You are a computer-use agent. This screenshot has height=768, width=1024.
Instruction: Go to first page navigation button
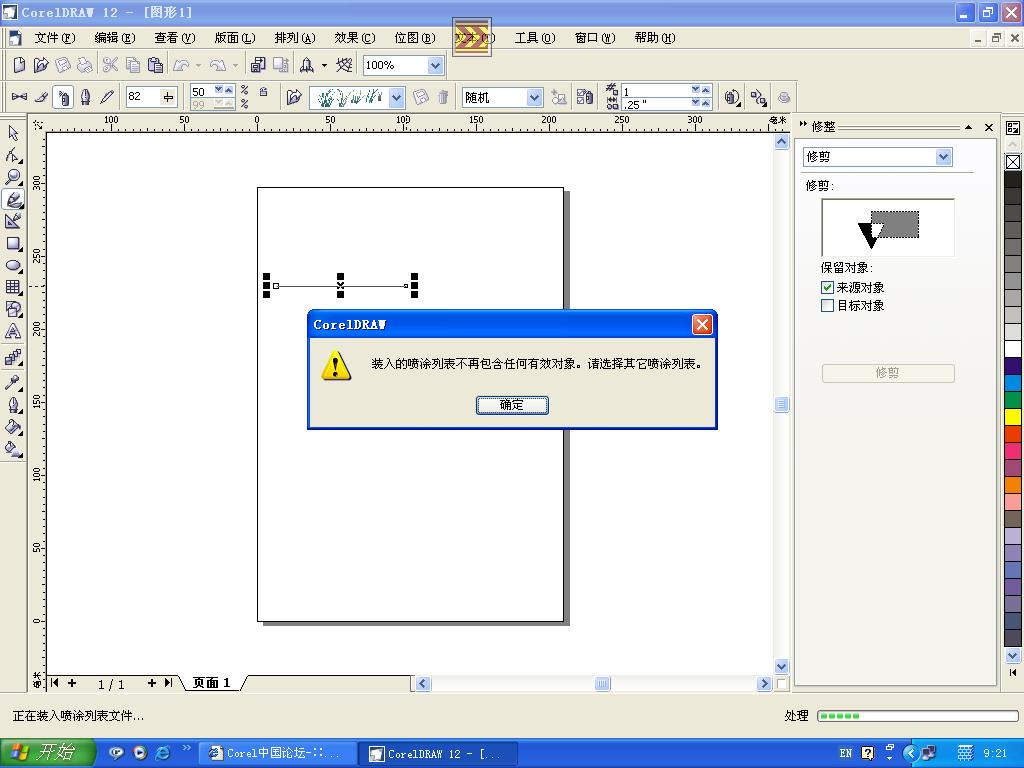[x=55, y=682]
